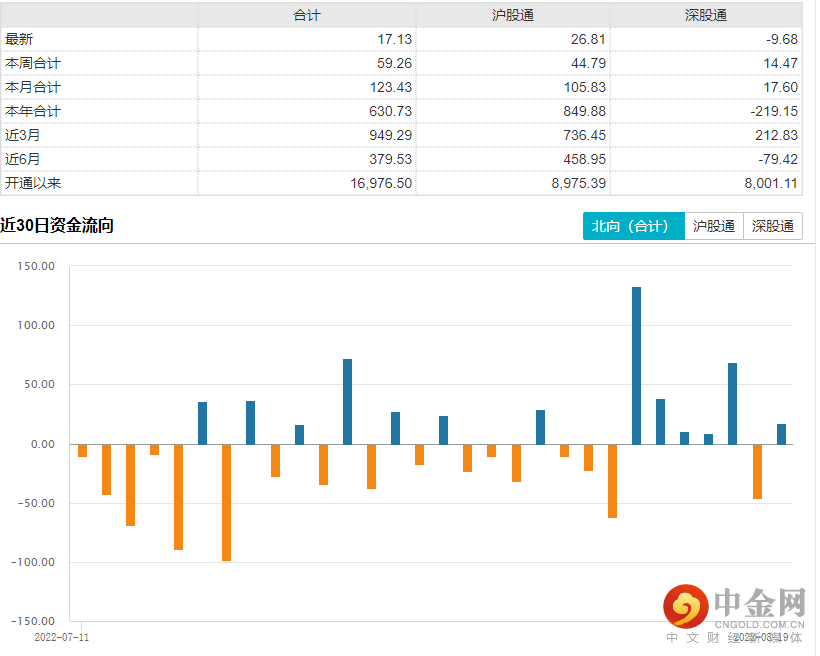Click the value 17.60 in 本月合计 row
The height and width of the screenshot is (656, 820).
tap(781, 87)
